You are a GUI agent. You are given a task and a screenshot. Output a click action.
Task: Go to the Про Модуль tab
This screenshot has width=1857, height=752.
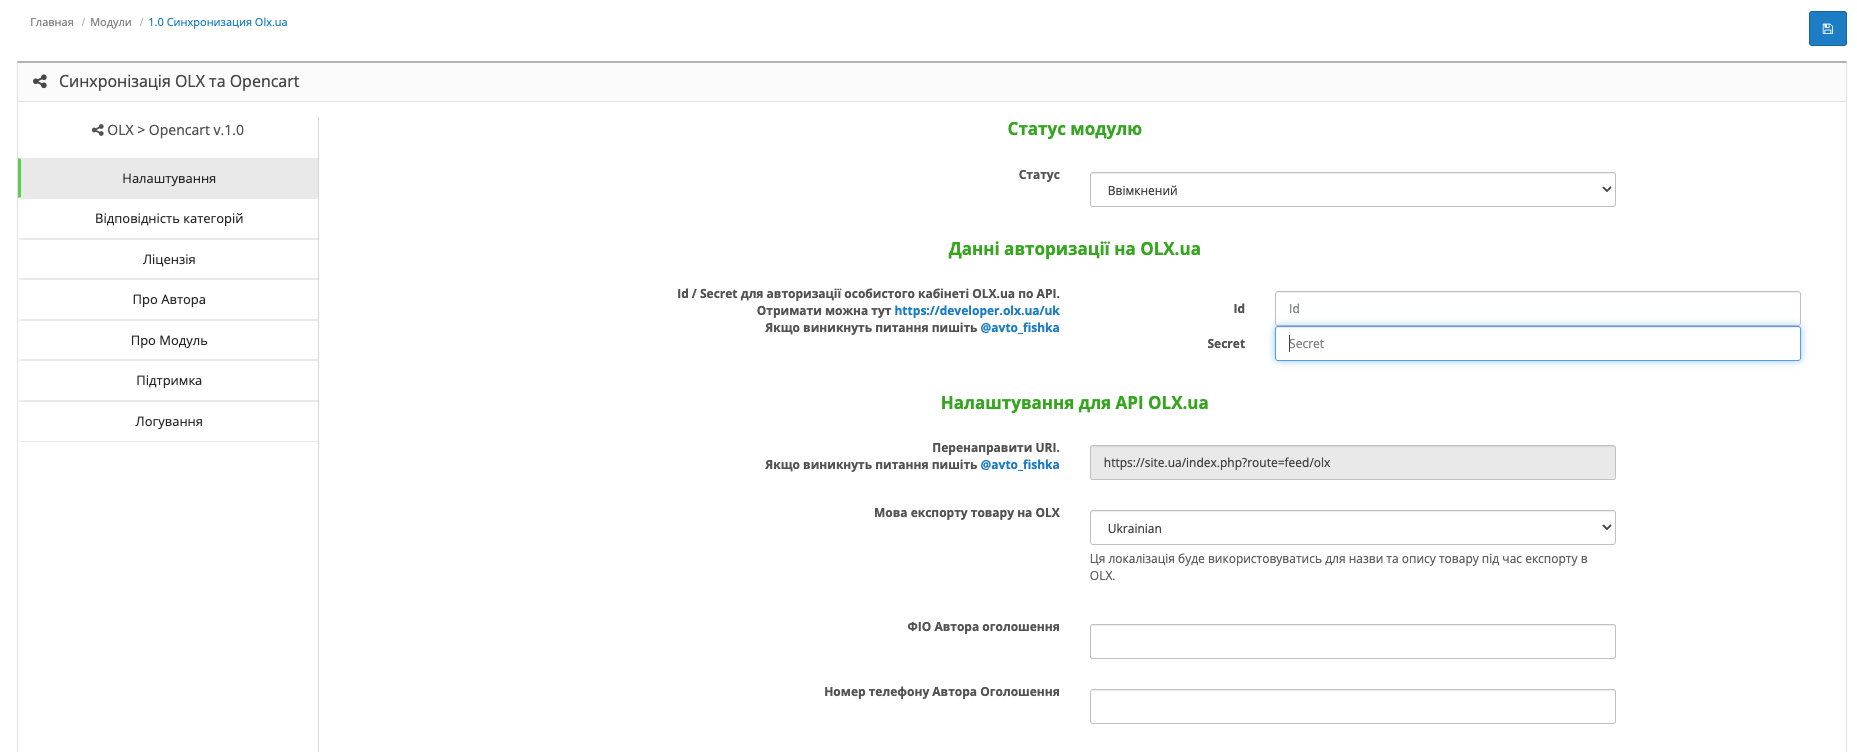pos(169,340)
